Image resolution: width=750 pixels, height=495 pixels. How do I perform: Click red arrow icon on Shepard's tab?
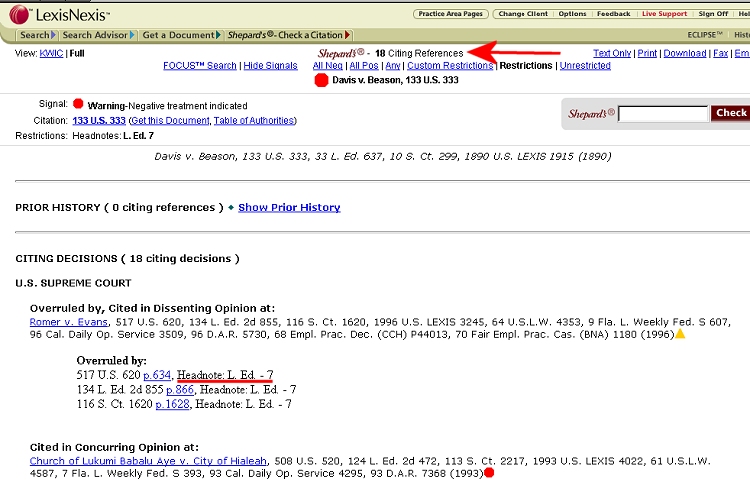[348, 35]
